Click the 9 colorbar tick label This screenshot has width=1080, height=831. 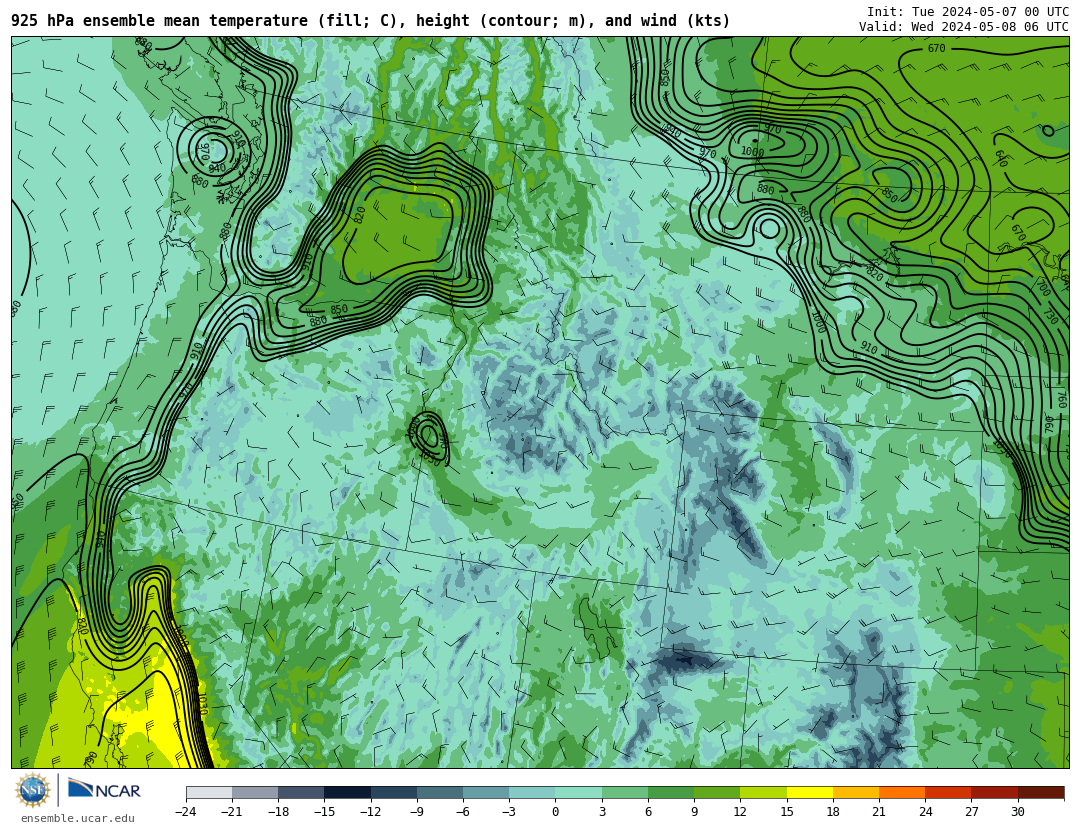(x=694, y=812)
